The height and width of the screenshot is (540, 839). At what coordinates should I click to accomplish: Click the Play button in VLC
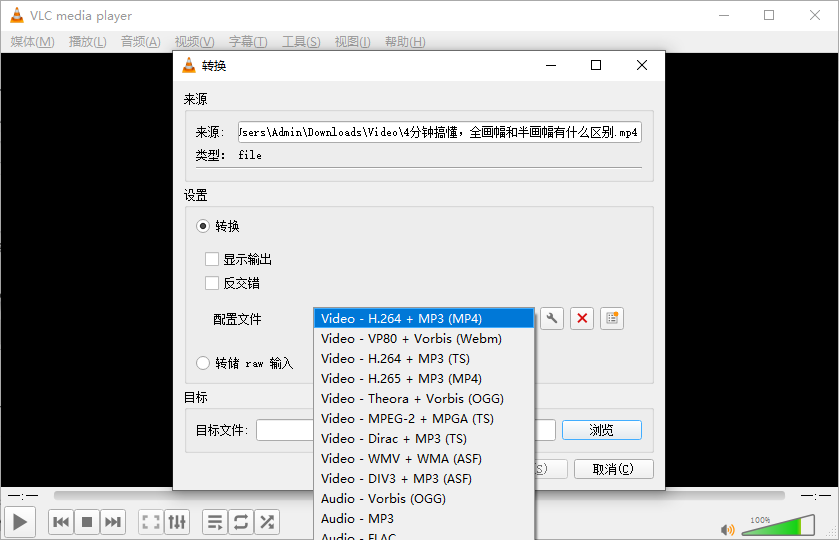tap(20, 522)
